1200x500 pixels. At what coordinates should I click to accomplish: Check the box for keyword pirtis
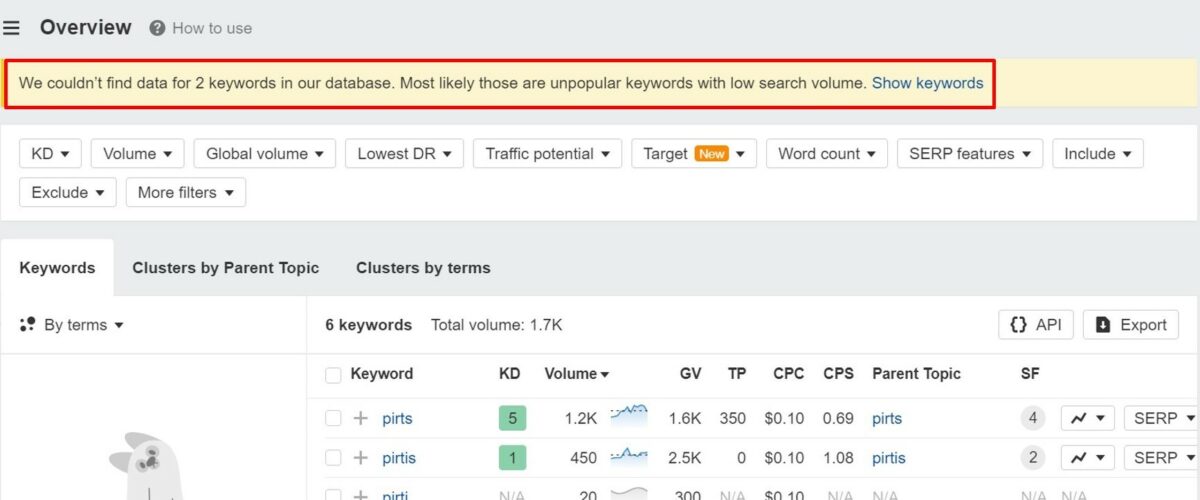pyautogui.click(x=333, y=458)
